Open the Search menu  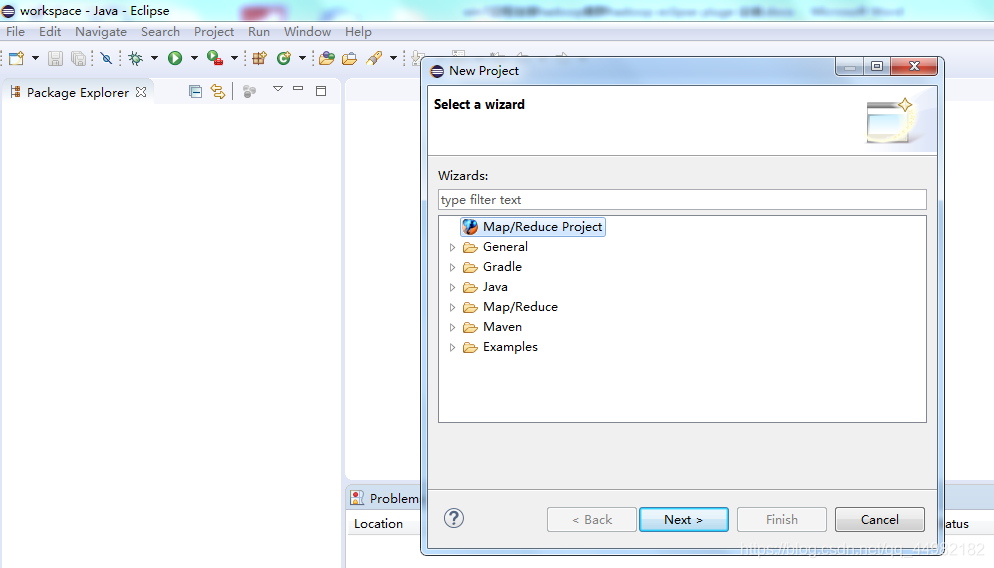pyautogui.click(x=160, y=32)
